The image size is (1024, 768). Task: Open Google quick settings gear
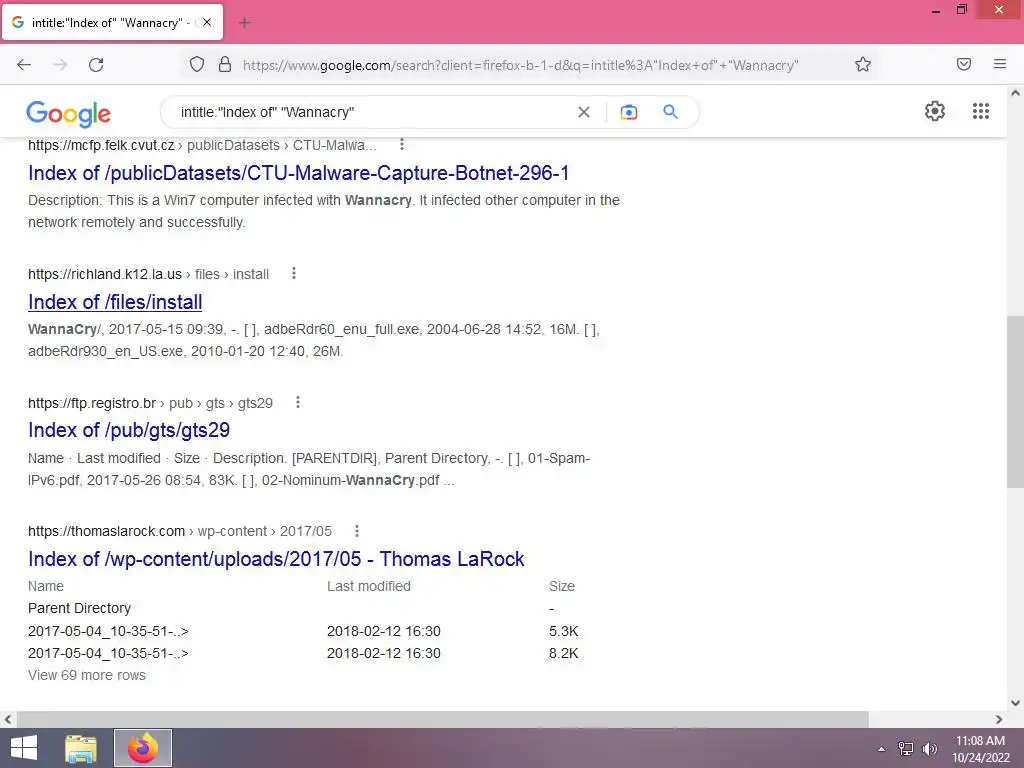[x=935, y=111]
